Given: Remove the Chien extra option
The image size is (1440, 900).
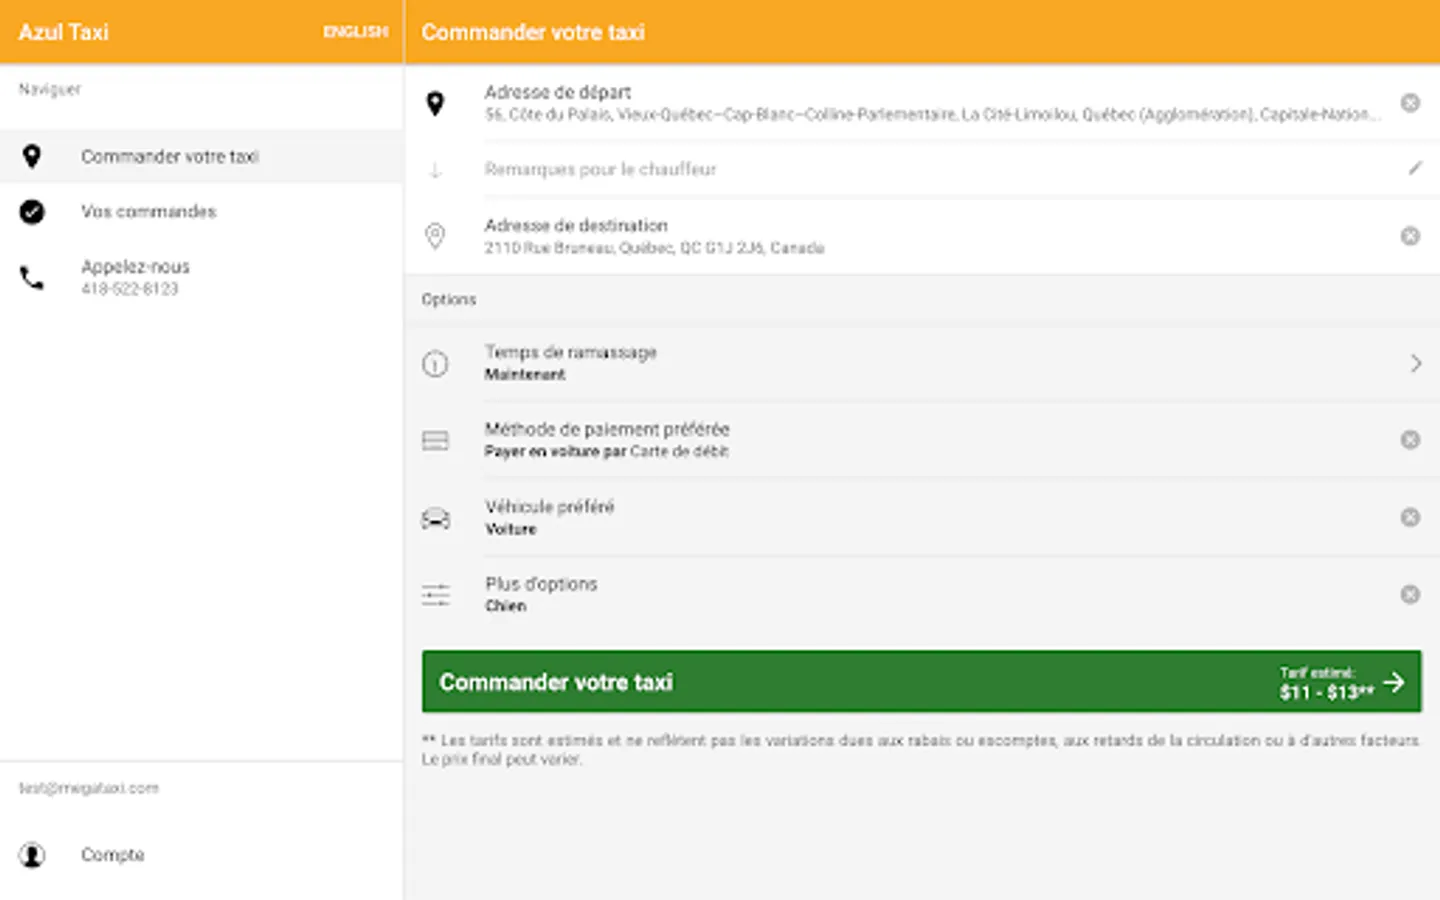Looking at the screenshot, I should point(1410,595).
